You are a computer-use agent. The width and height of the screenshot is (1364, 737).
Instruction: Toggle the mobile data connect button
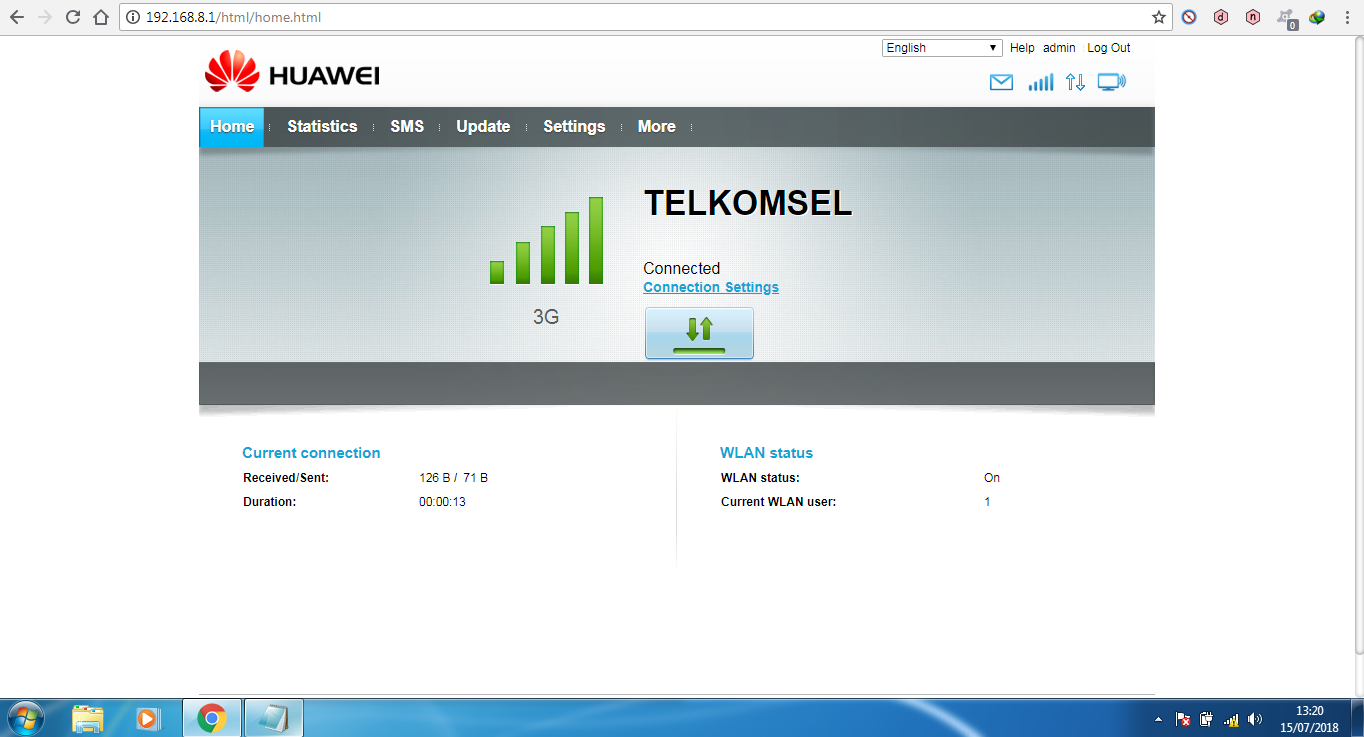(x=699, y=333)
